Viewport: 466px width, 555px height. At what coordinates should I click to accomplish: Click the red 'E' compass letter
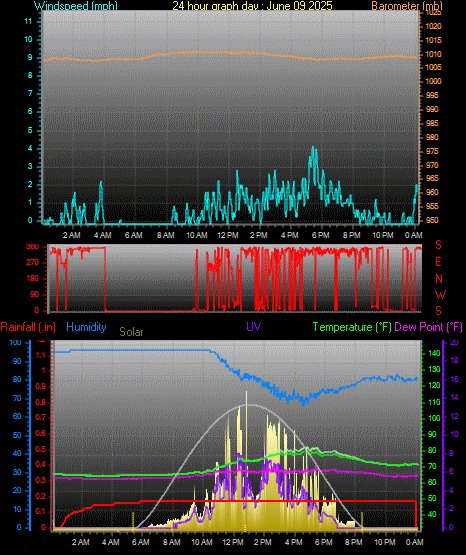(x=438, y=262)
